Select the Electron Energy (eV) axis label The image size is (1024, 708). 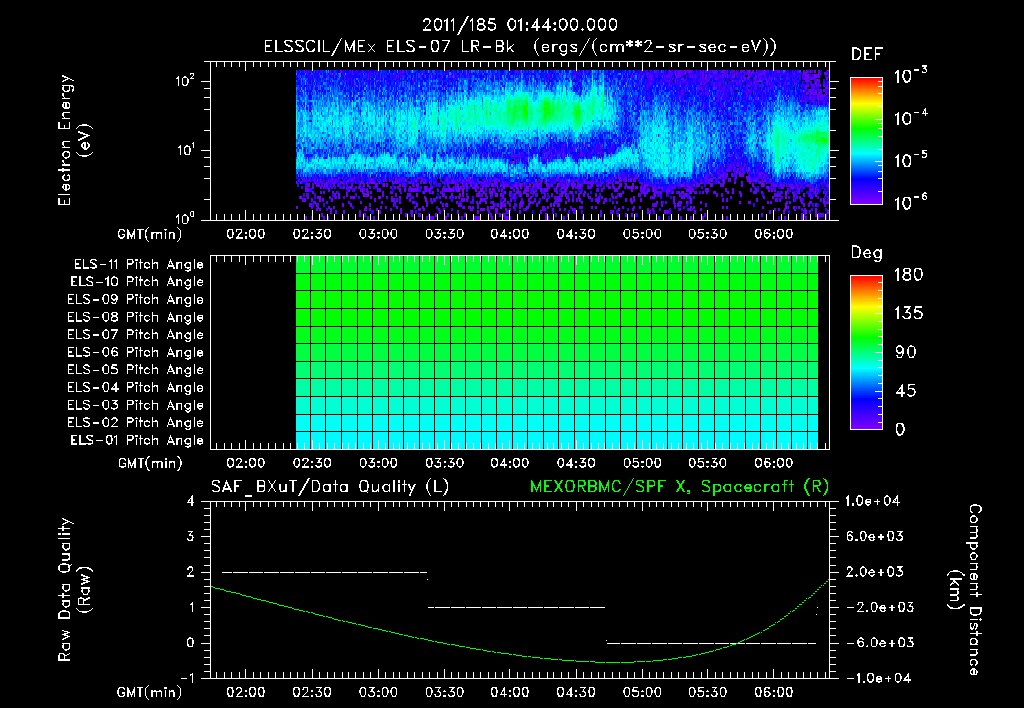74,140
